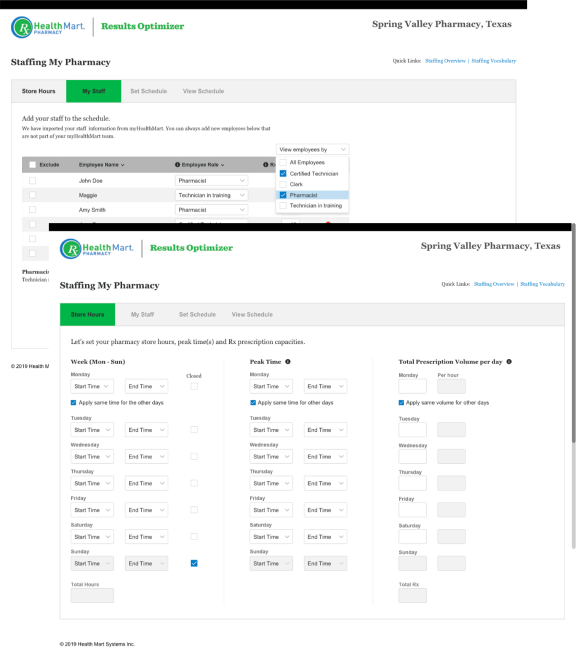Open View Schedule tab in back window

203,91
